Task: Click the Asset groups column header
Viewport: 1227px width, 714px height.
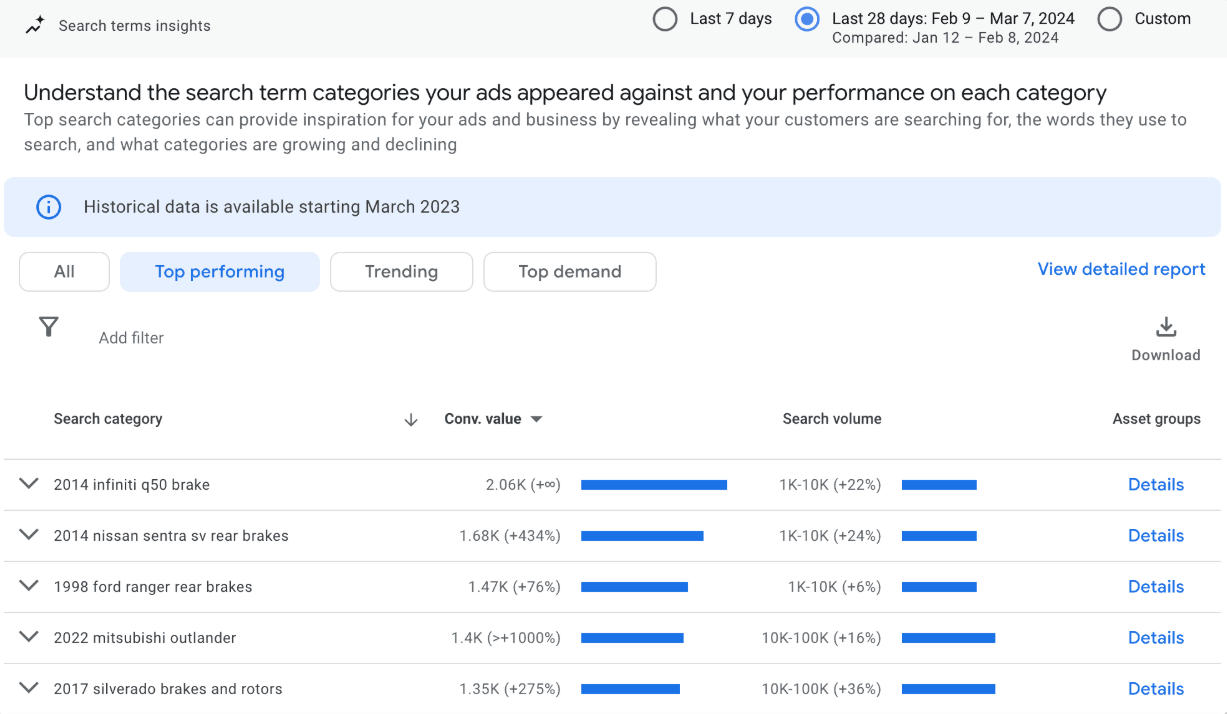Action: (1157, 419)
